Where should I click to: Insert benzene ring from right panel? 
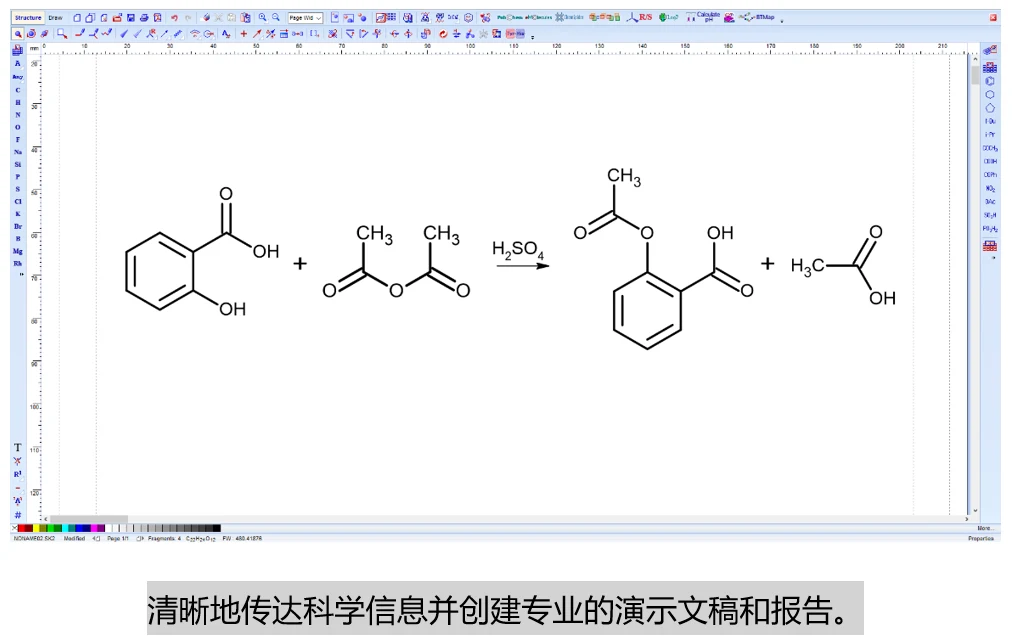pos(989,81)
